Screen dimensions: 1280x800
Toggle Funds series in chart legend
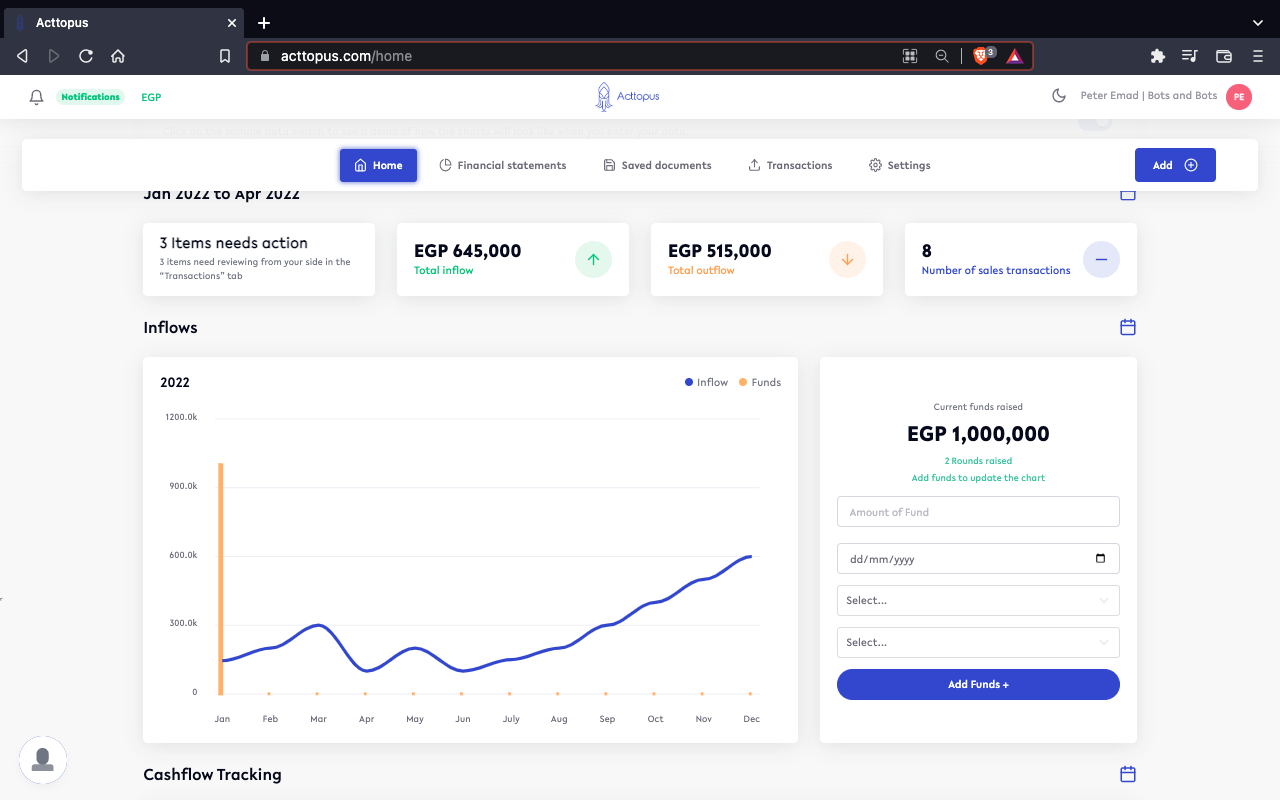point(760,382)
